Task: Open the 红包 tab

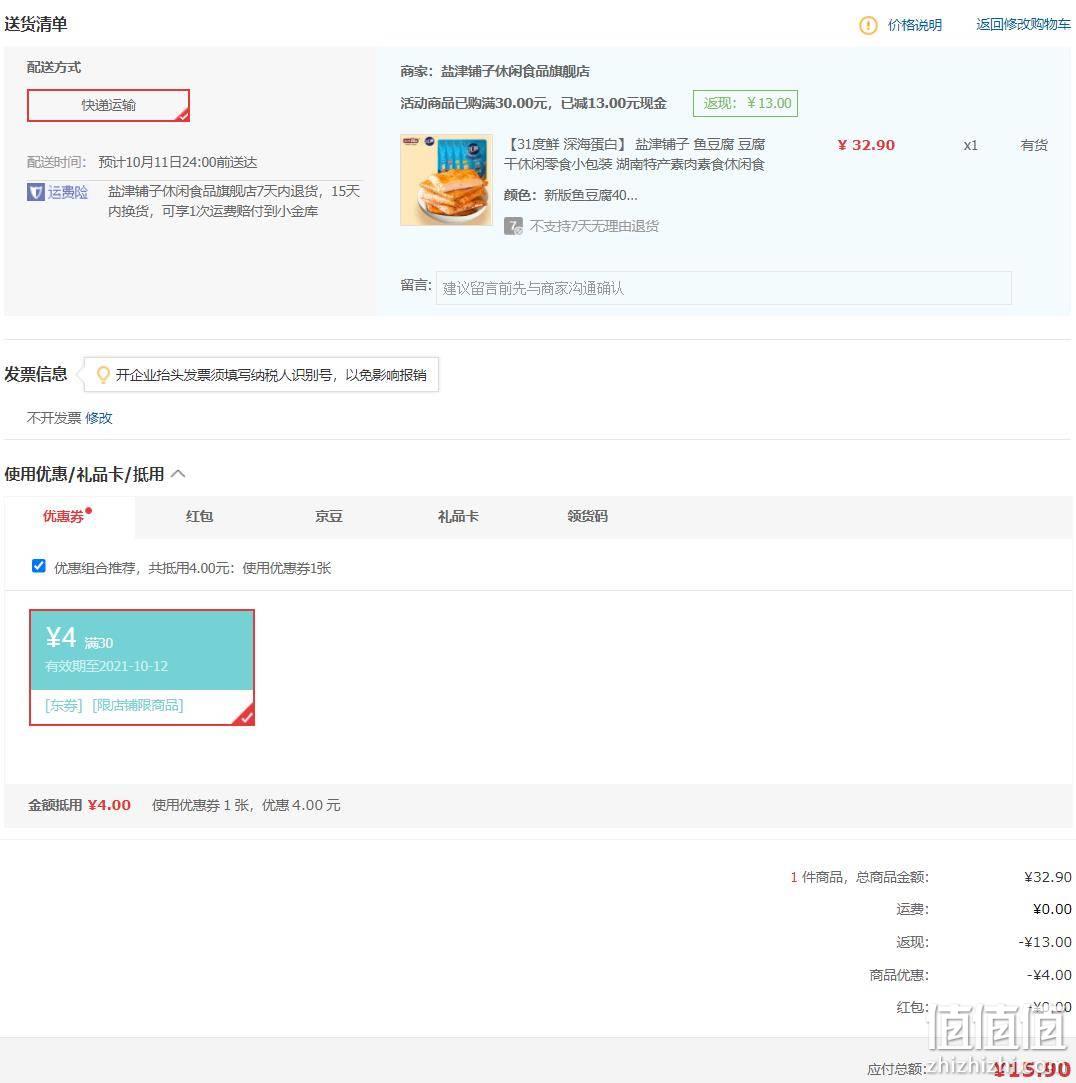Action: click(x=200, y=516)
